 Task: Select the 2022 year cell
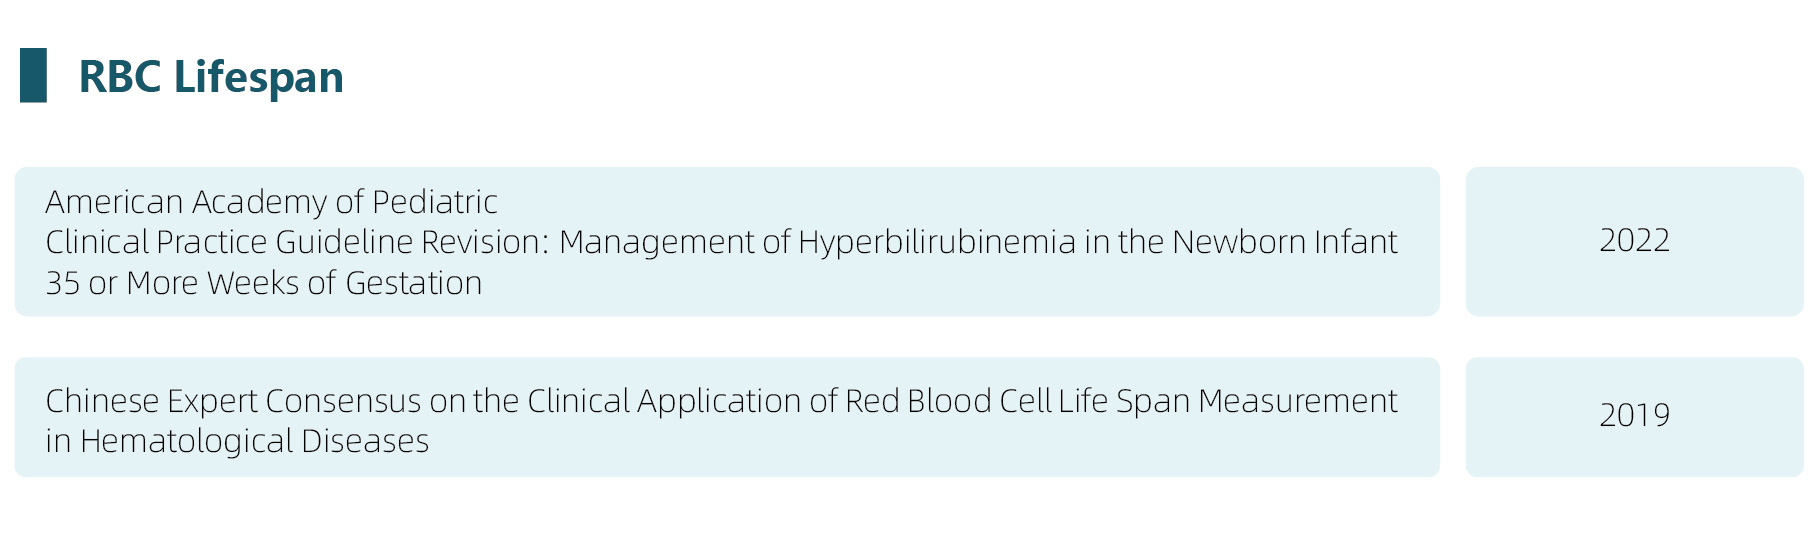point(1634,241)
